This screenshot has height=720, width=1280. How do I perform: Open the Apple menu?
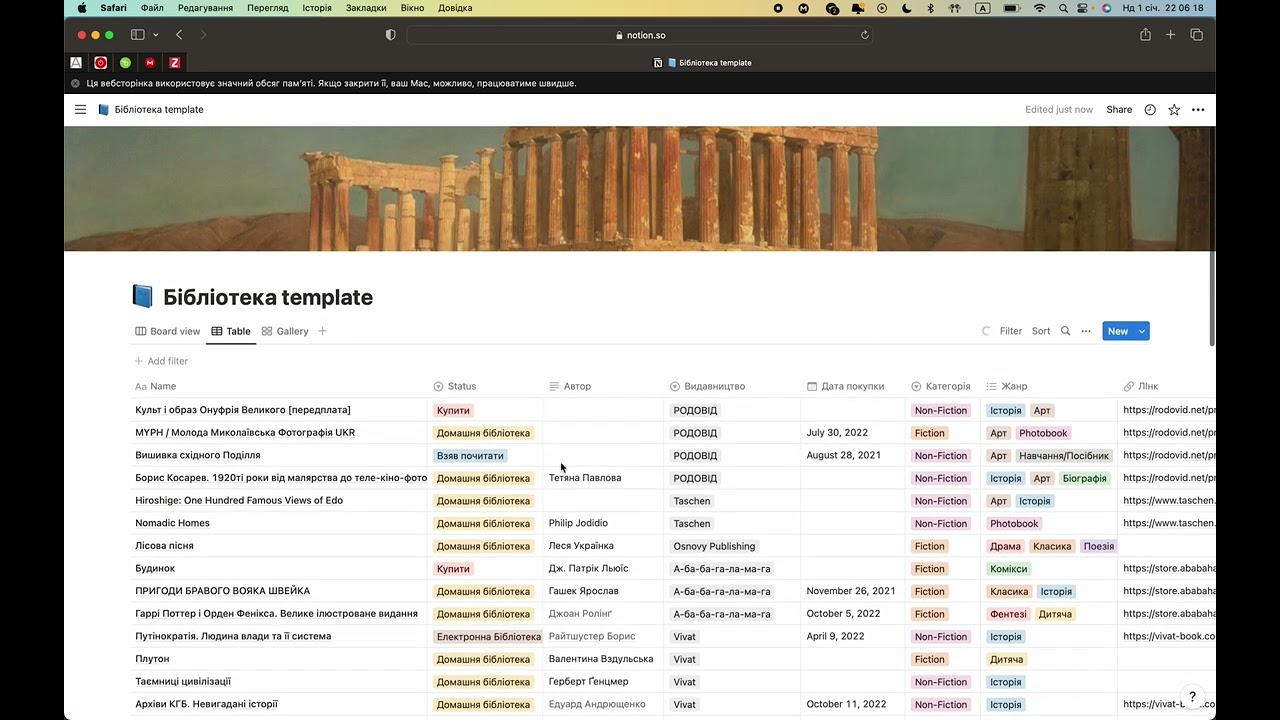coord(82,8)
